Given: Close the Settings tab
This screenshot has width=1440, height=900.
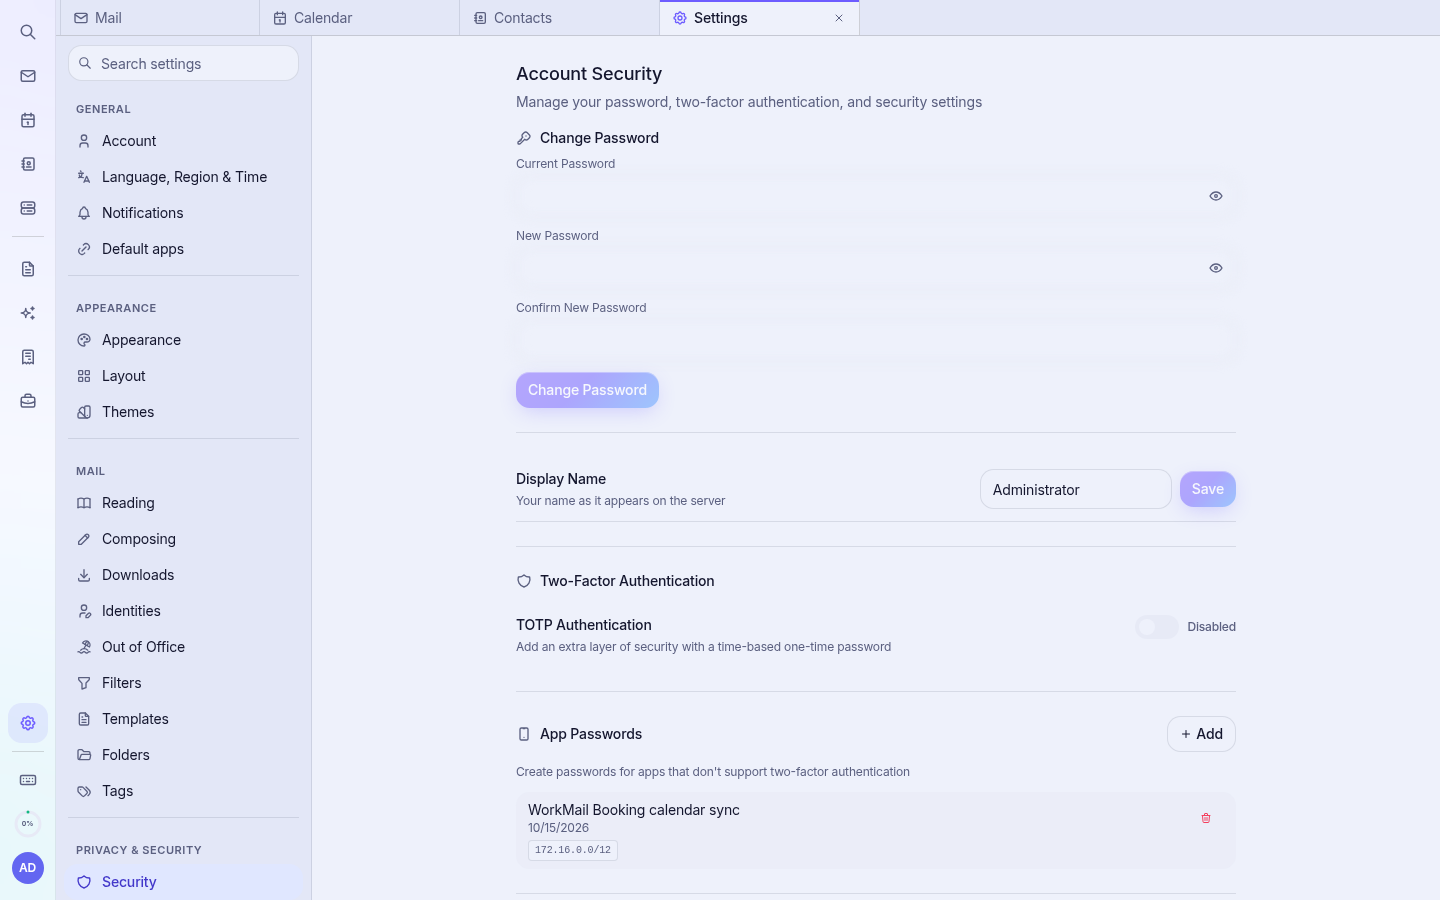Looking at the screenshot, I should 839,18.
